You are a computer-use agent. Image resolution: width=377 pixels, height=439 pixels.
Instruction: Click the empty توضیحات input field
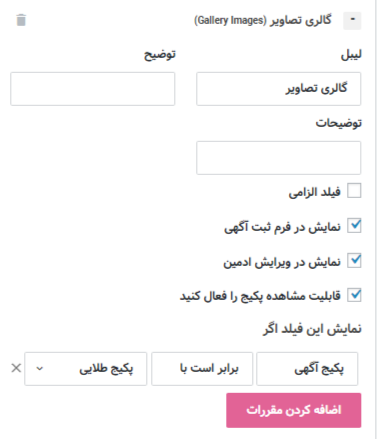[x=278, y=158]
